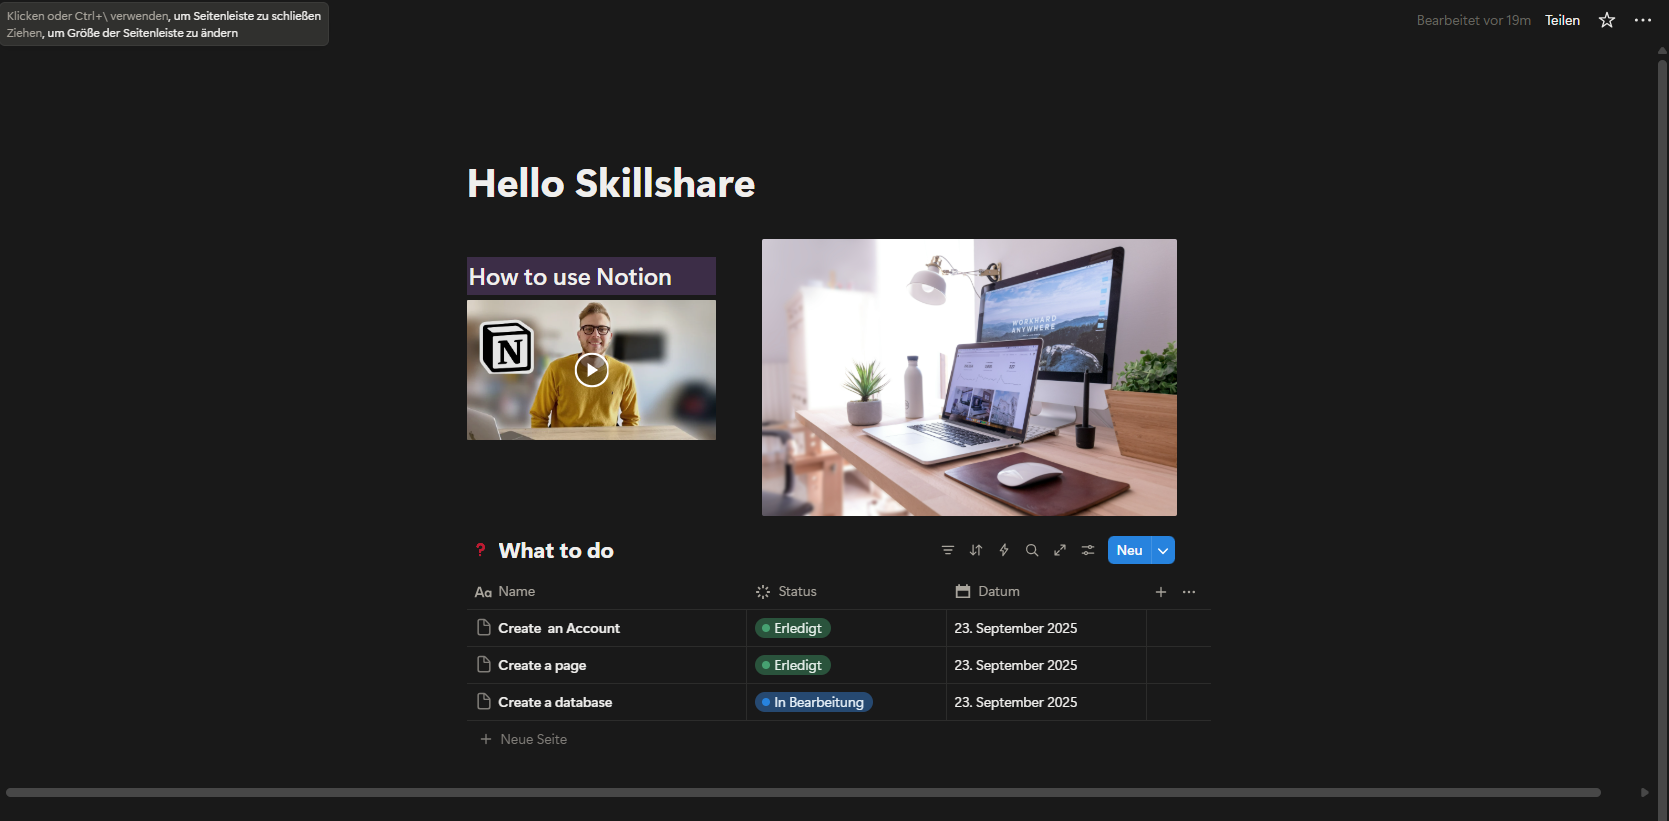
Task: Open the database filter icon
Action: pos(948,550)
